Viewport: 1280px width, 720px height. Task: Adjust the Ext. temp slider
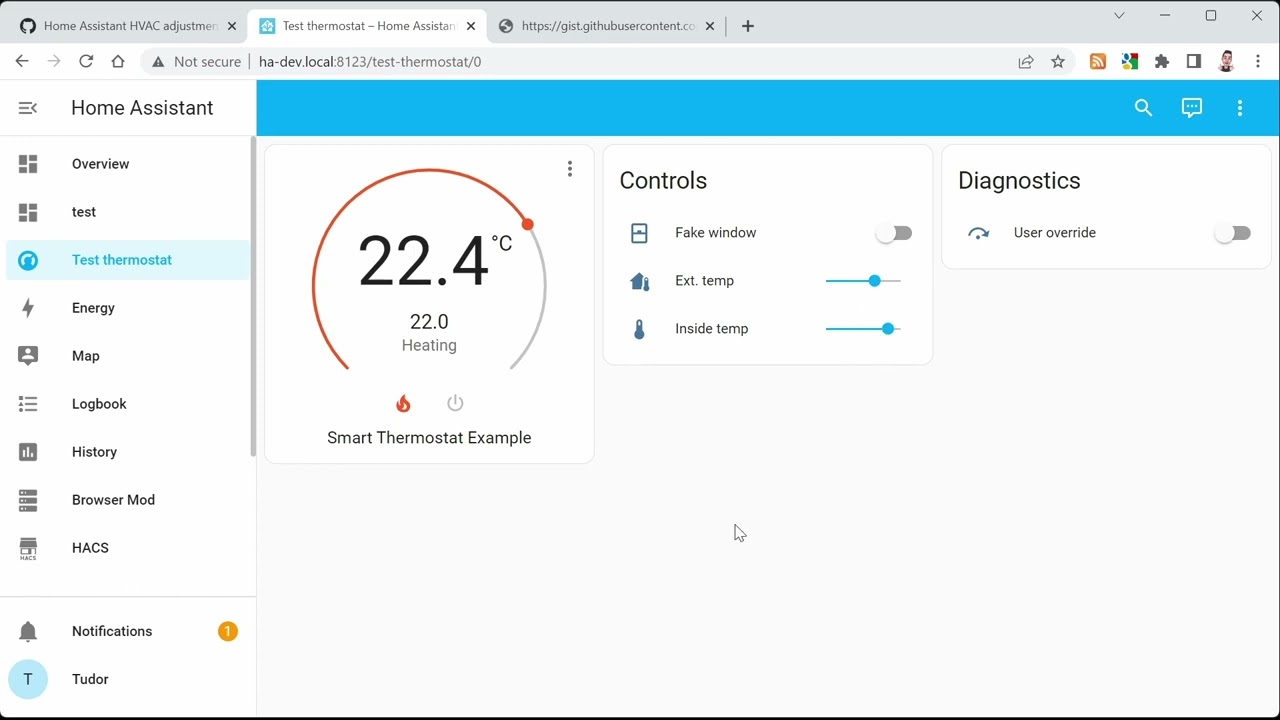(863, 281)
